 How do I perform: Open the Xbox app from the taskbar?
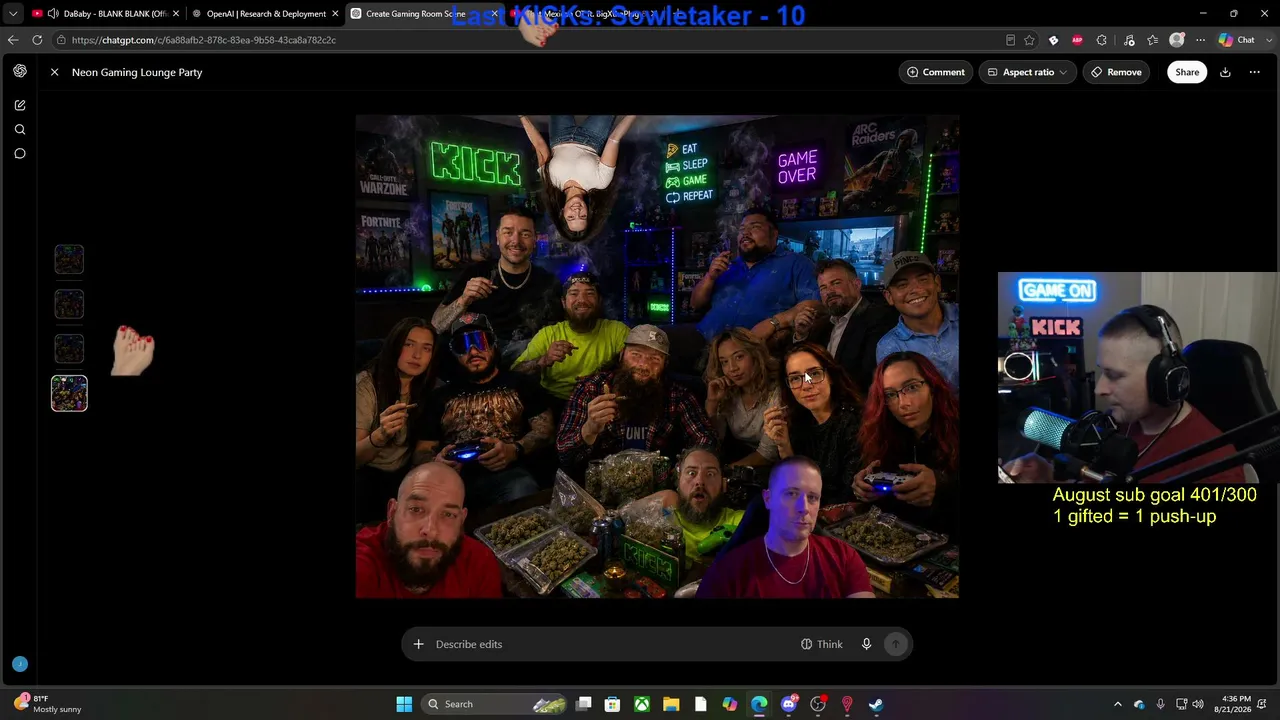pyautogui.click(x=642, y=704)
